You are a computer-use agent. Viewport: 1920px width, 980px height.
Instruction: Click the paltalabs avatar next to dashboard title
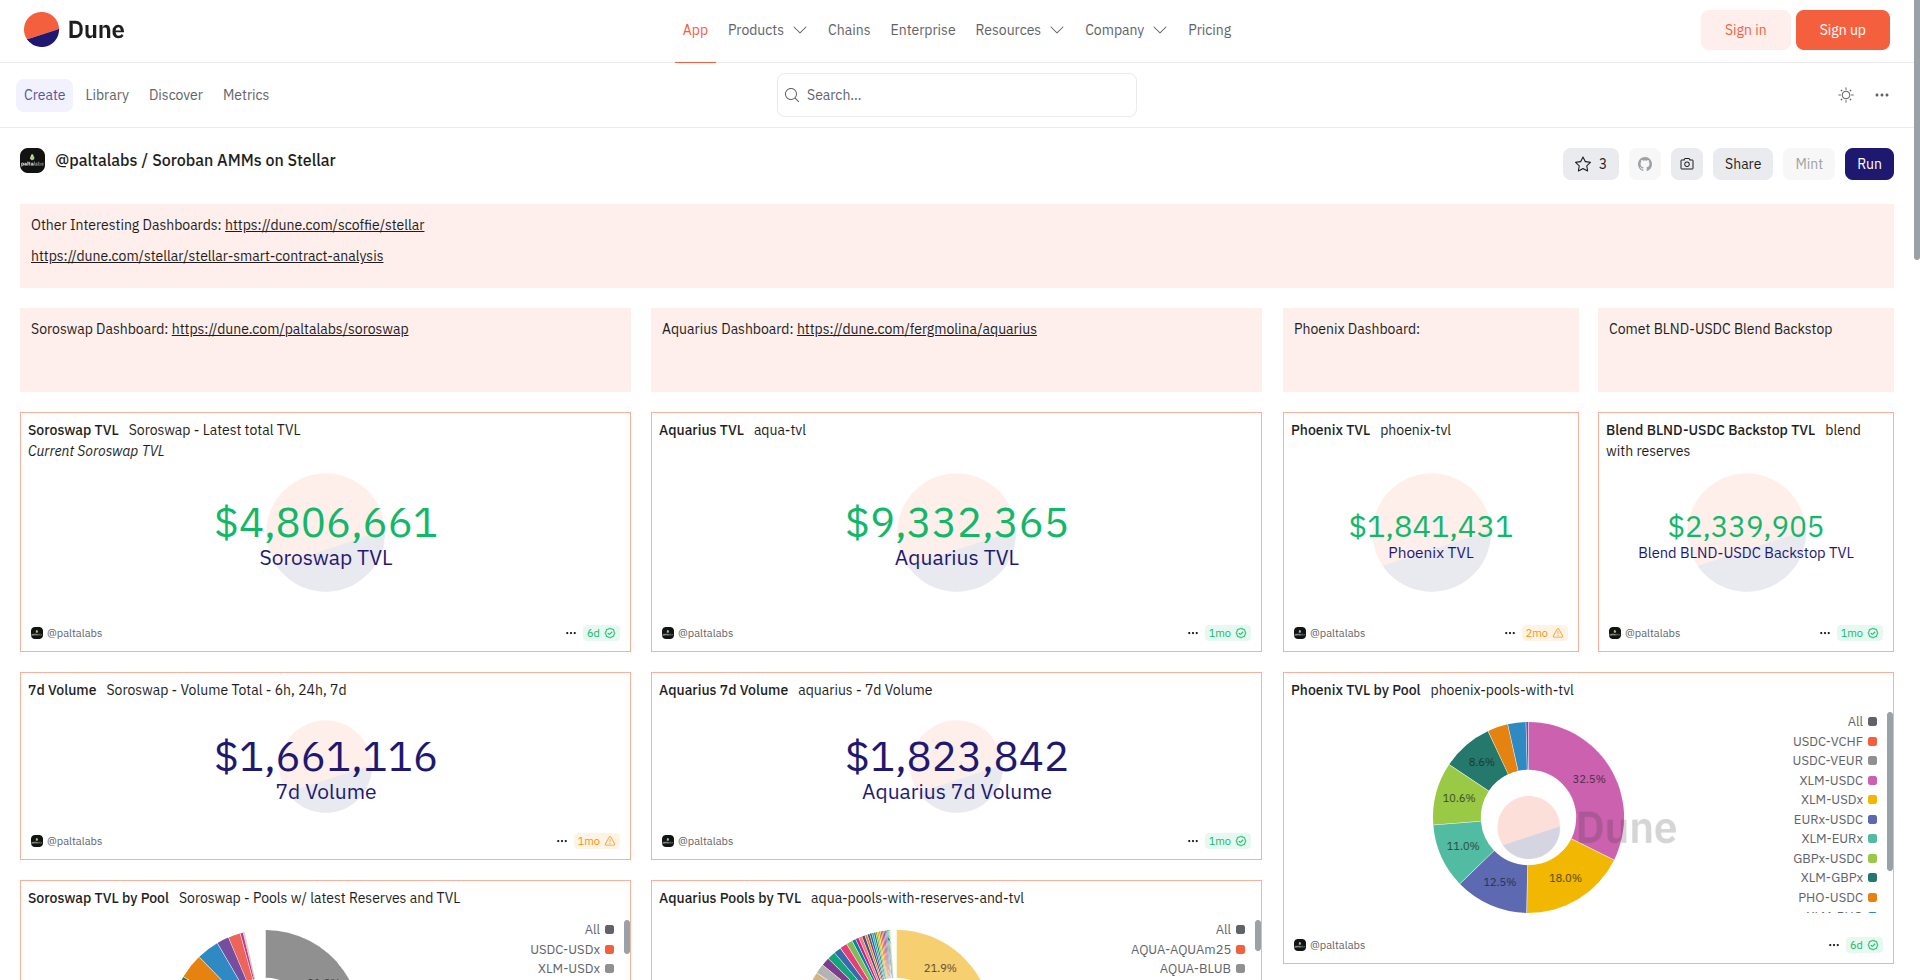click(33, 161)
